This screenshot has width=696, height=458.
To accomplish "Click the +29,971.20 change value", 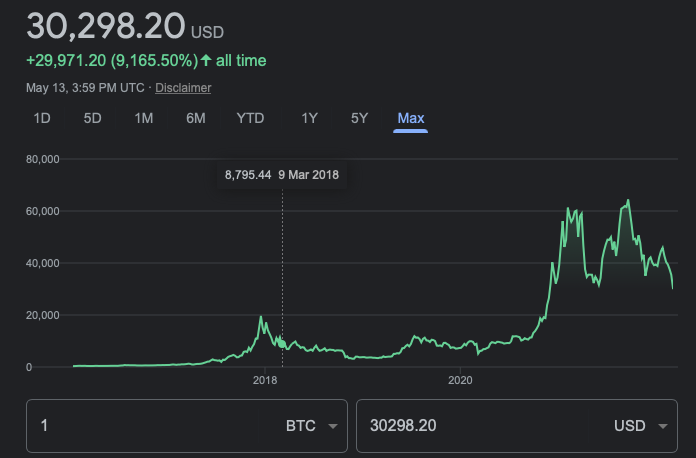I will 66,60.
